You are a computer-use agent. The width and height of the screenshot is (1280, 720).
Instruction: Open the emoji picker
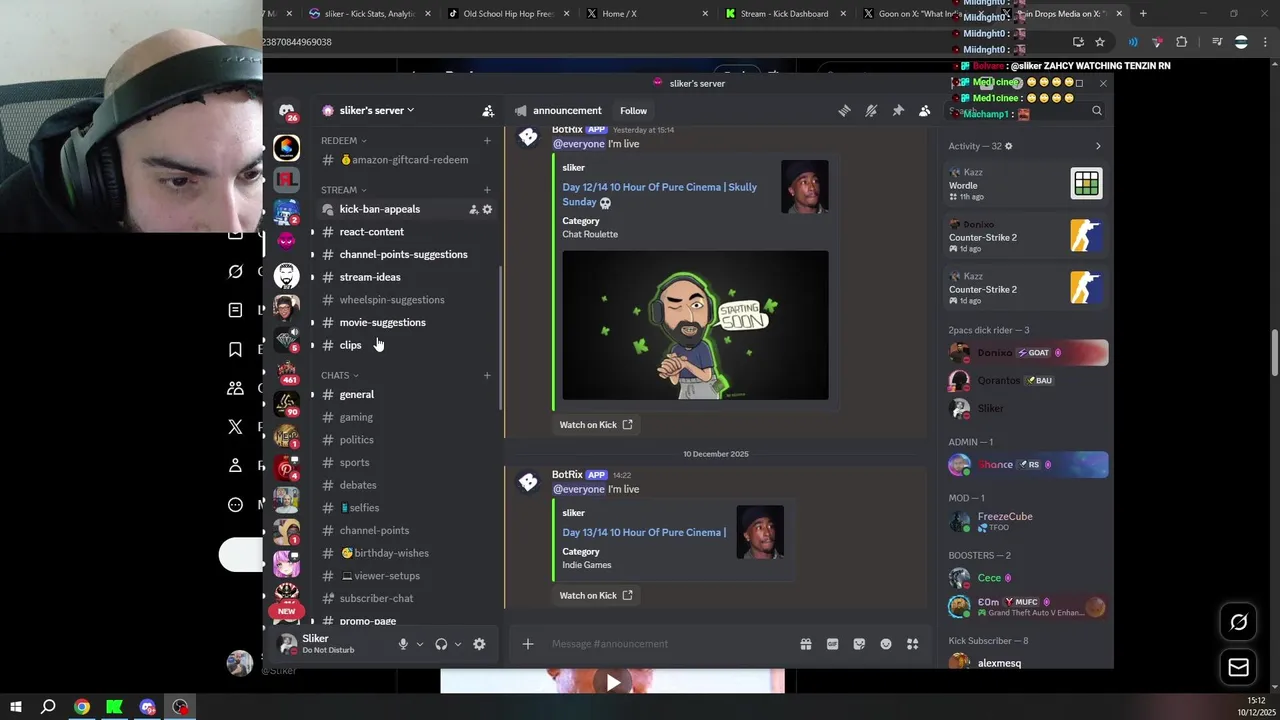(886, 644)
